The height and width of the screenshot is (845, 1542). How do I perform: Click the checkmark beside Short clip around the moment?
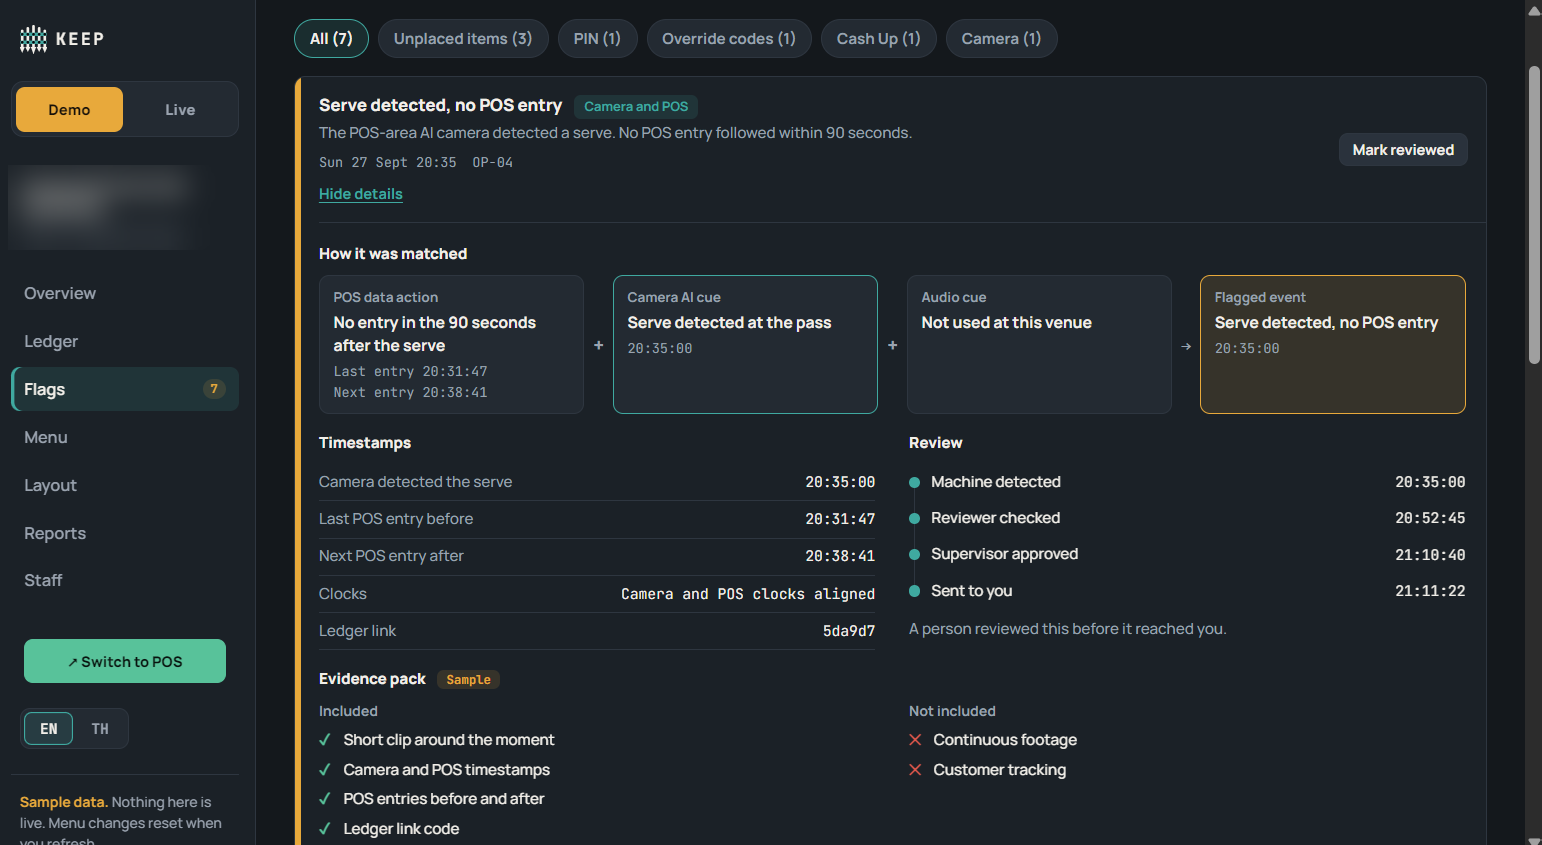[325, 740]
